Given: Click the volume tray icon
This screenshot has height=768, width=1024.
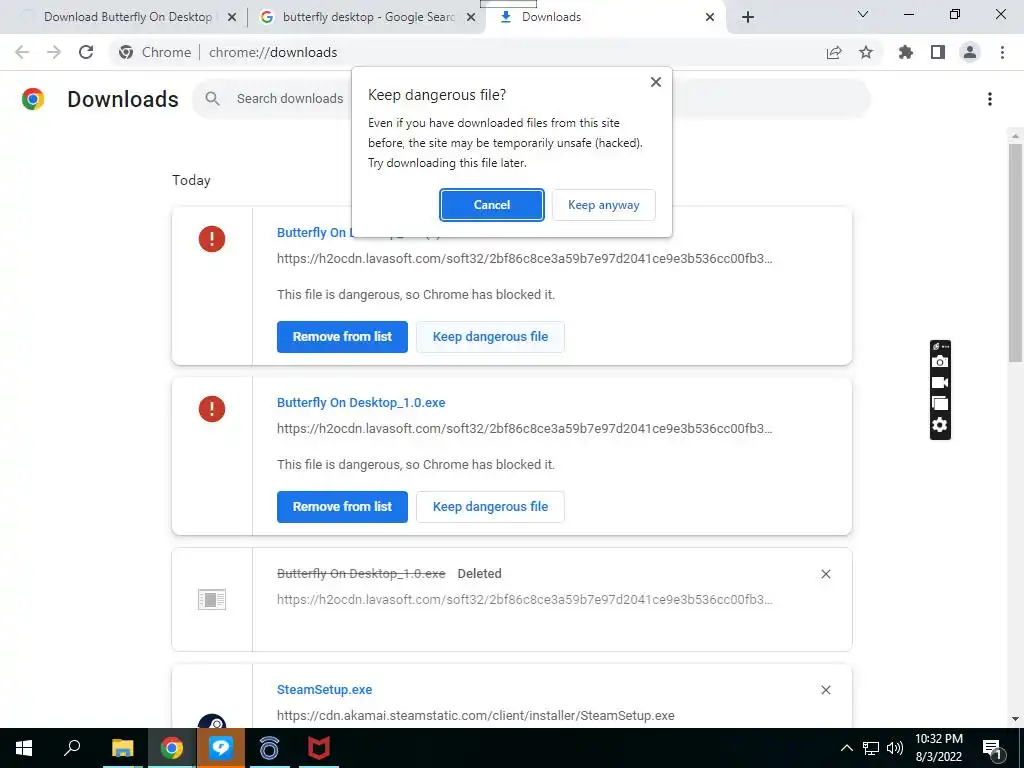Looking at the screenshot, I should point(895,748).
